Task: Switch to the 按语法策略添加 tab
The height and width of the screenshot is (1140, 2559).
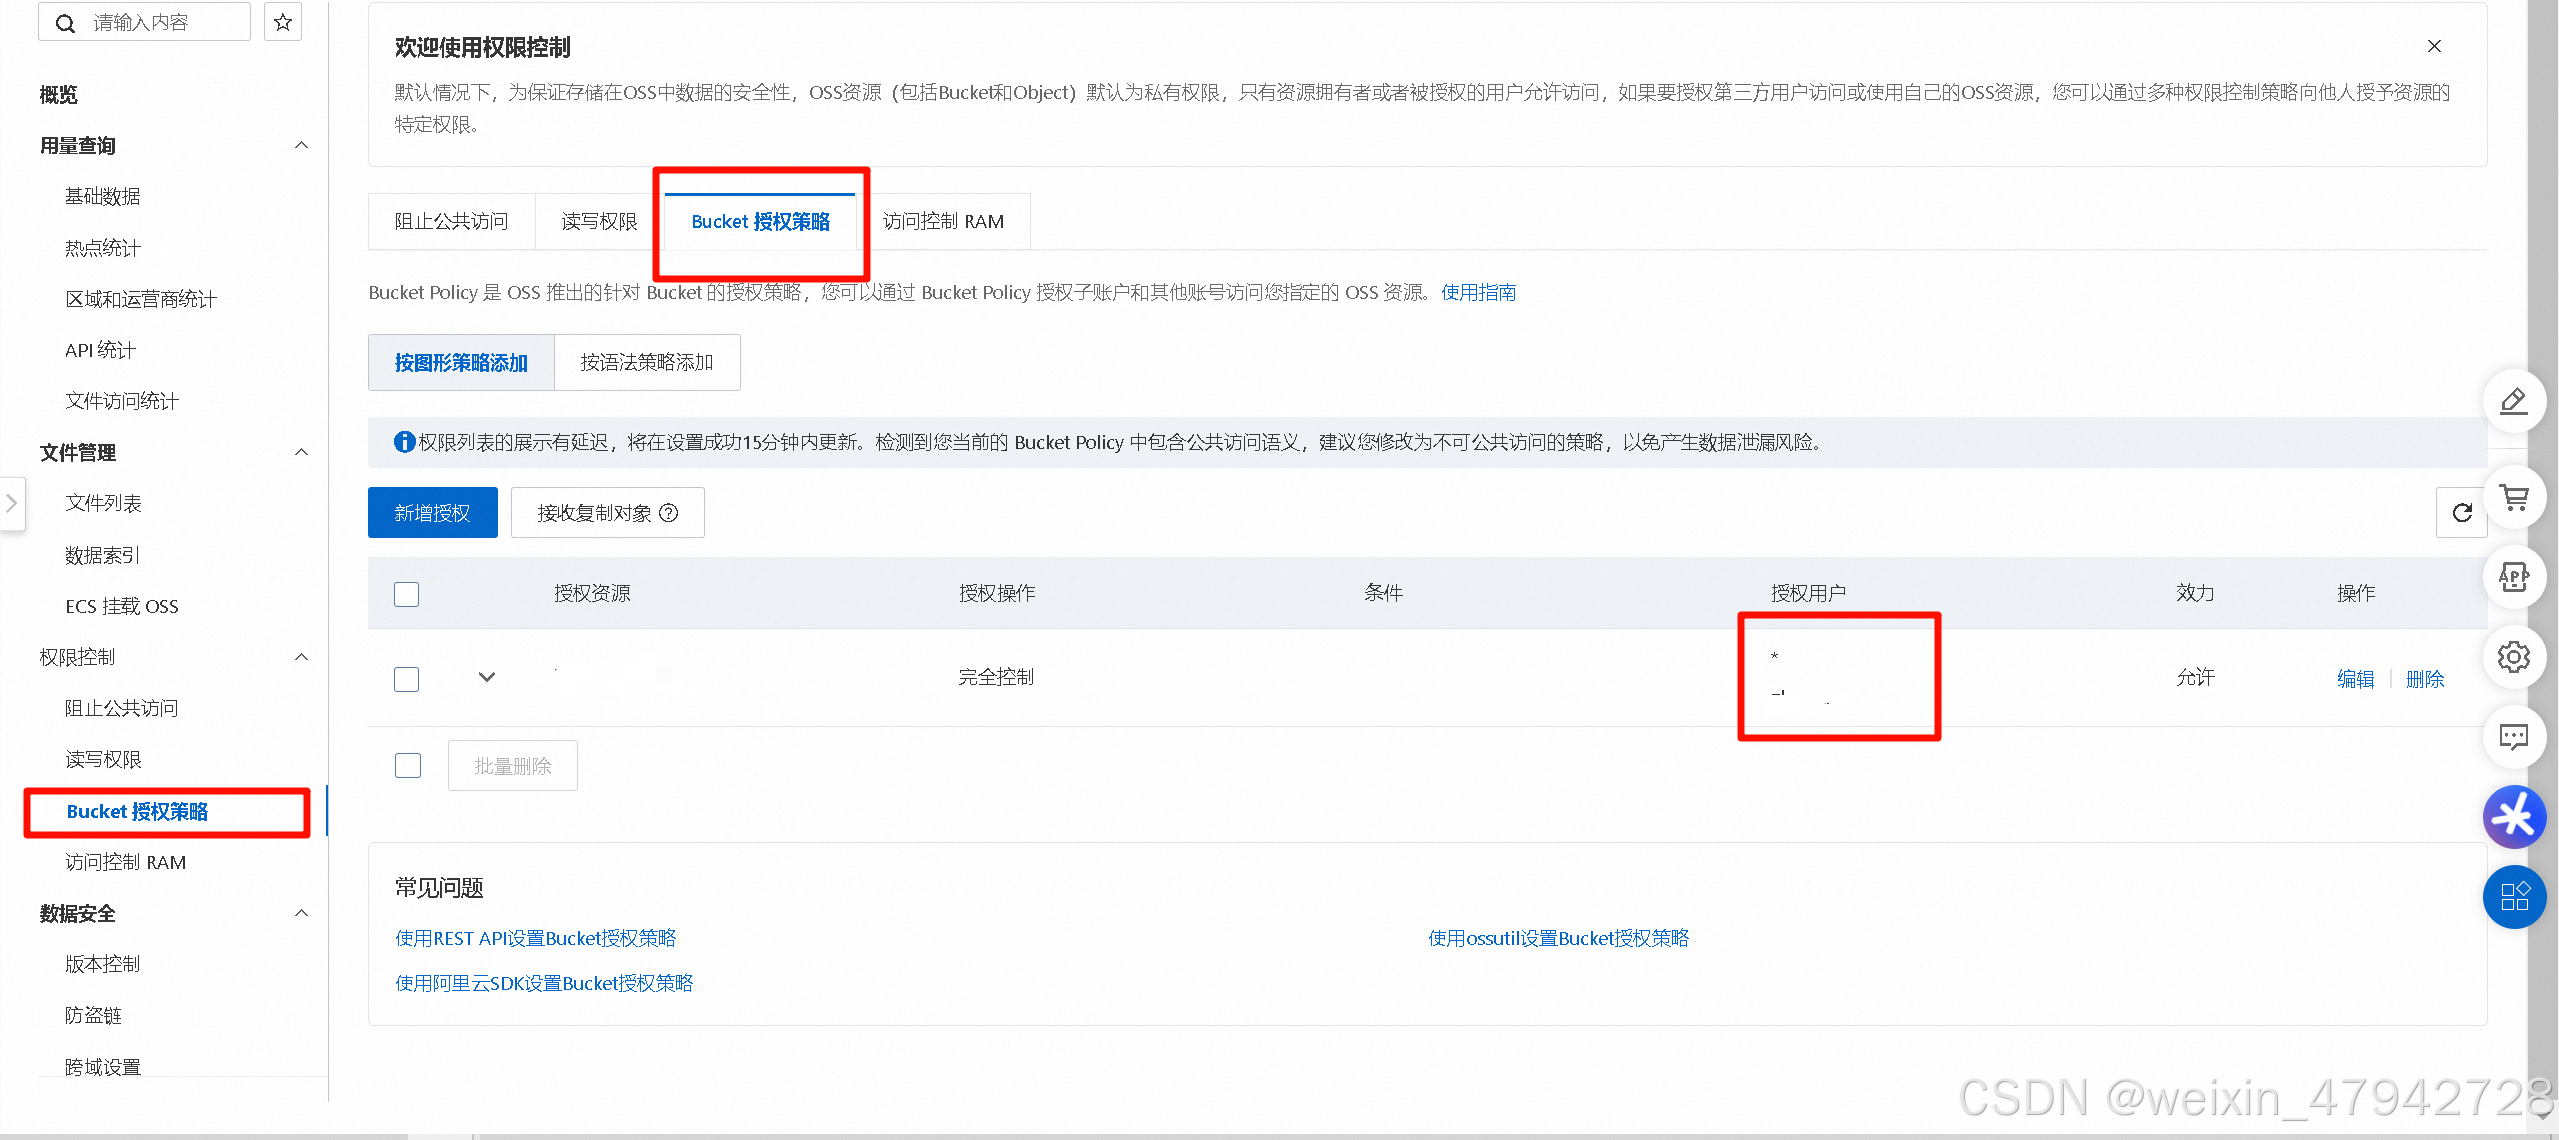Action: tap(646, 362)
